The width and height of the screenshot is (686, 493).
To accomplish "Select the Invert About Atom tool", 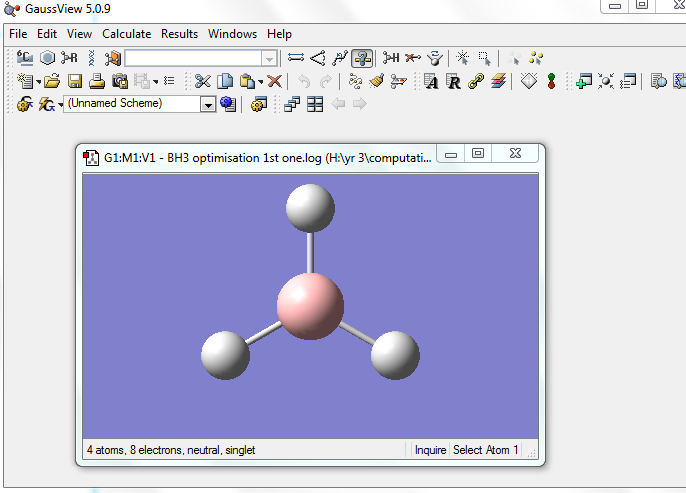I will tap(435, 58).
